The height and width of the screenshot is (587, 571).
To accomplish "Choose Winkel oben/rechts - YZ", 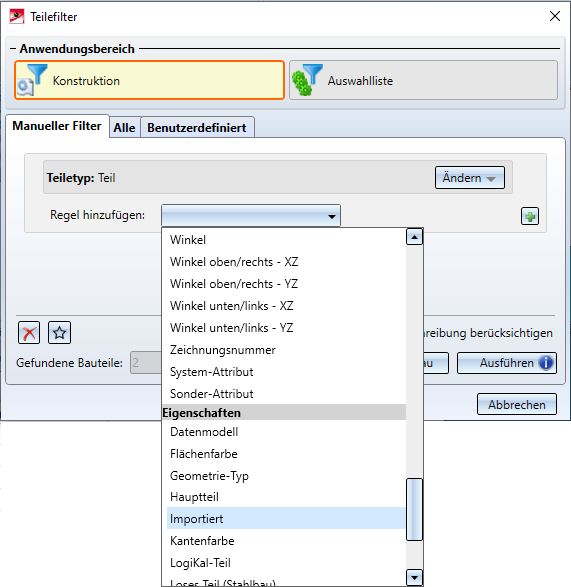I will coord(286,284).
